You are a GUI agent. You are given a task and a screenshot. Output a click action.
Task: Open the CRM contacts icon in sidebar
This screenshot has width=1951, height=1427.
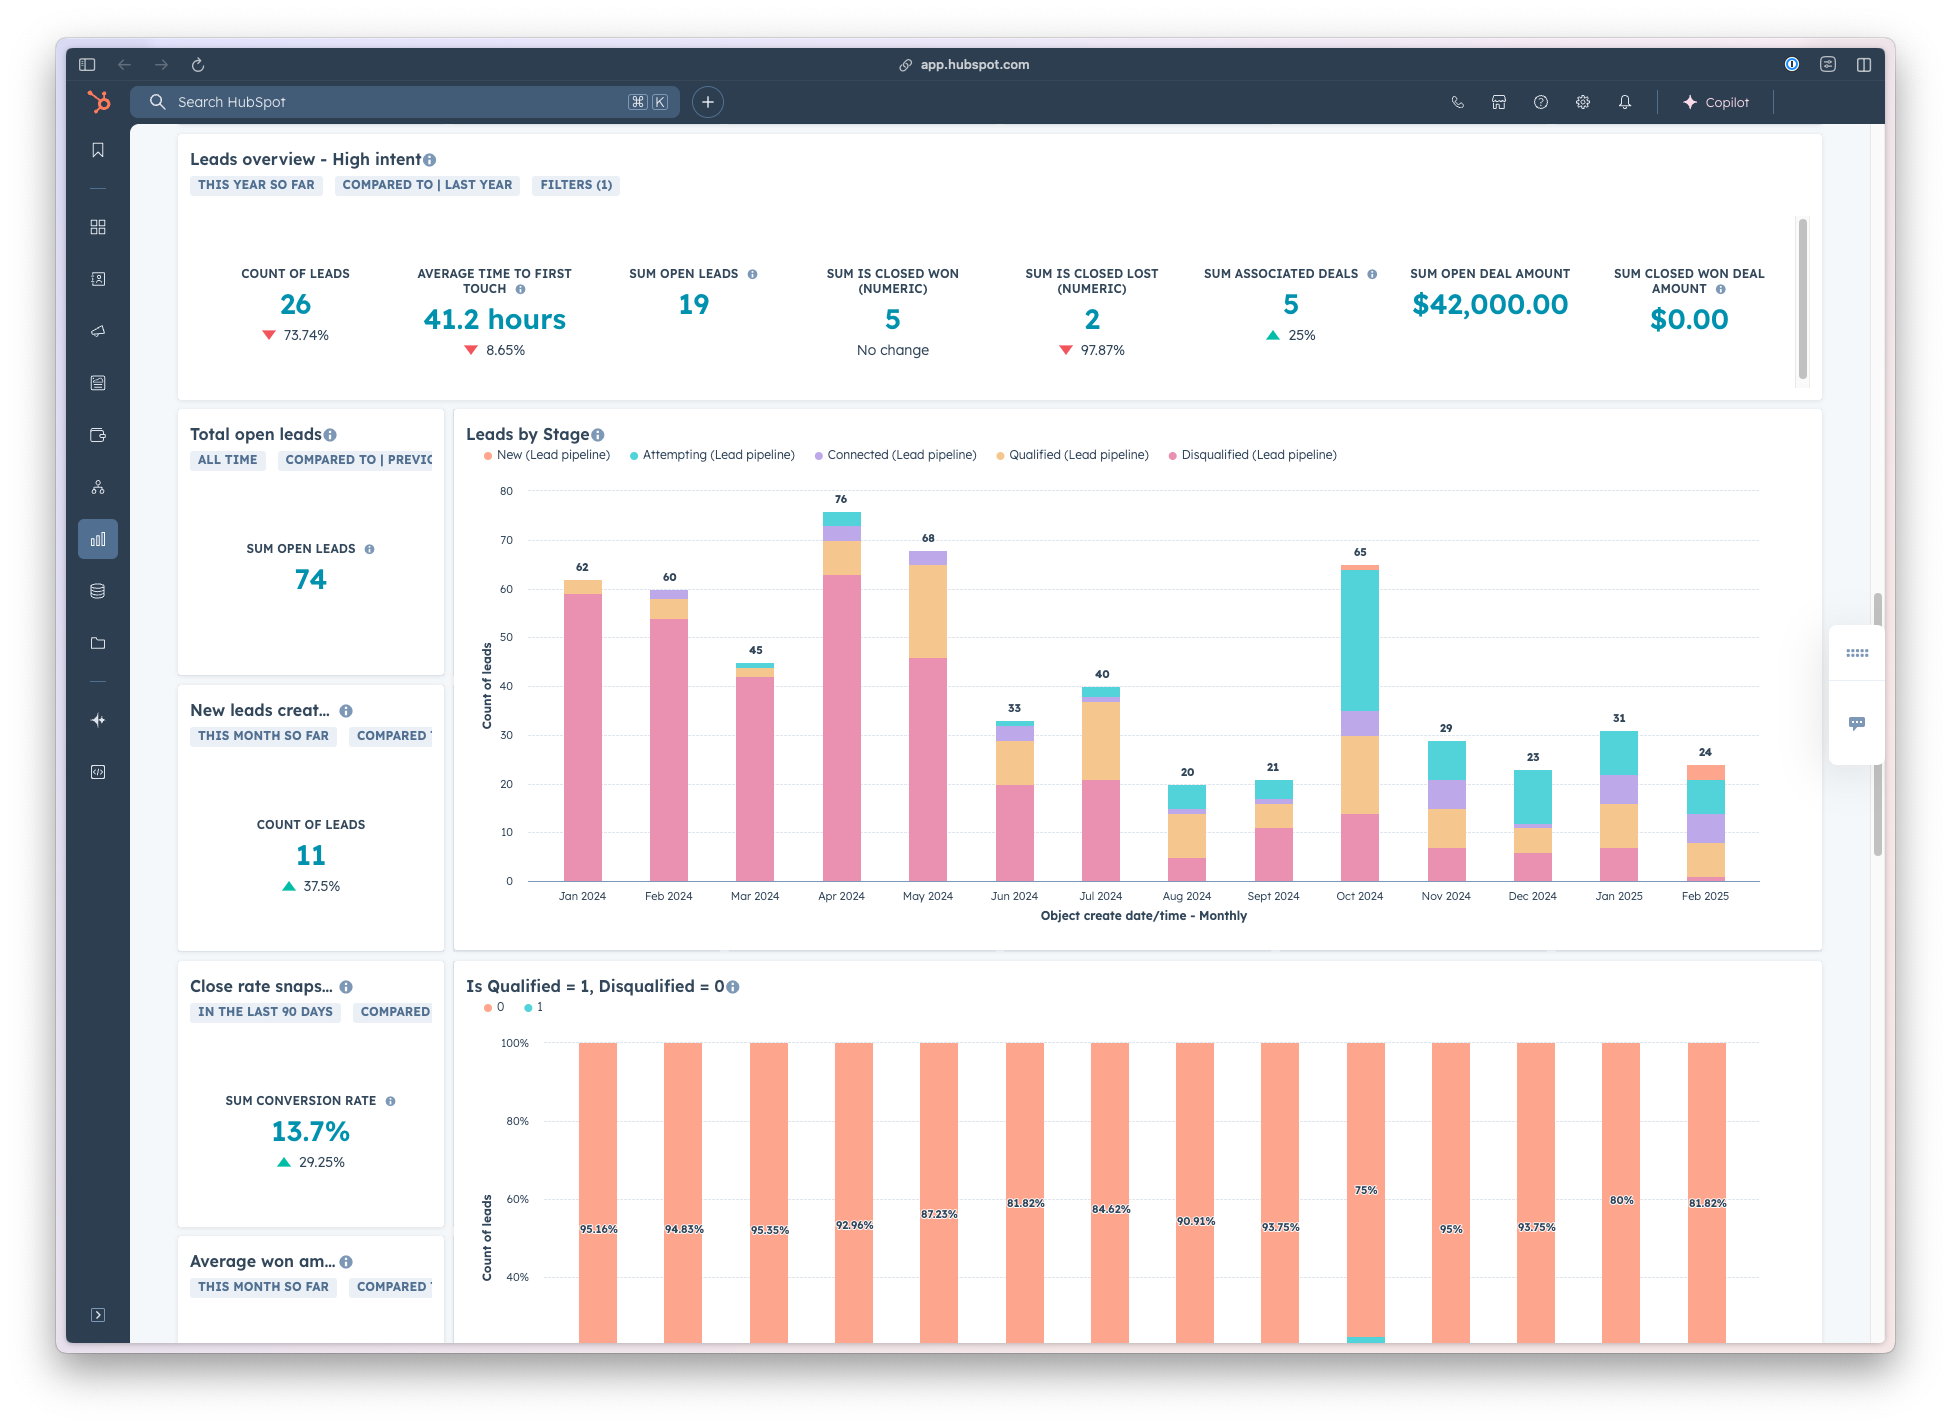[98, 279]
